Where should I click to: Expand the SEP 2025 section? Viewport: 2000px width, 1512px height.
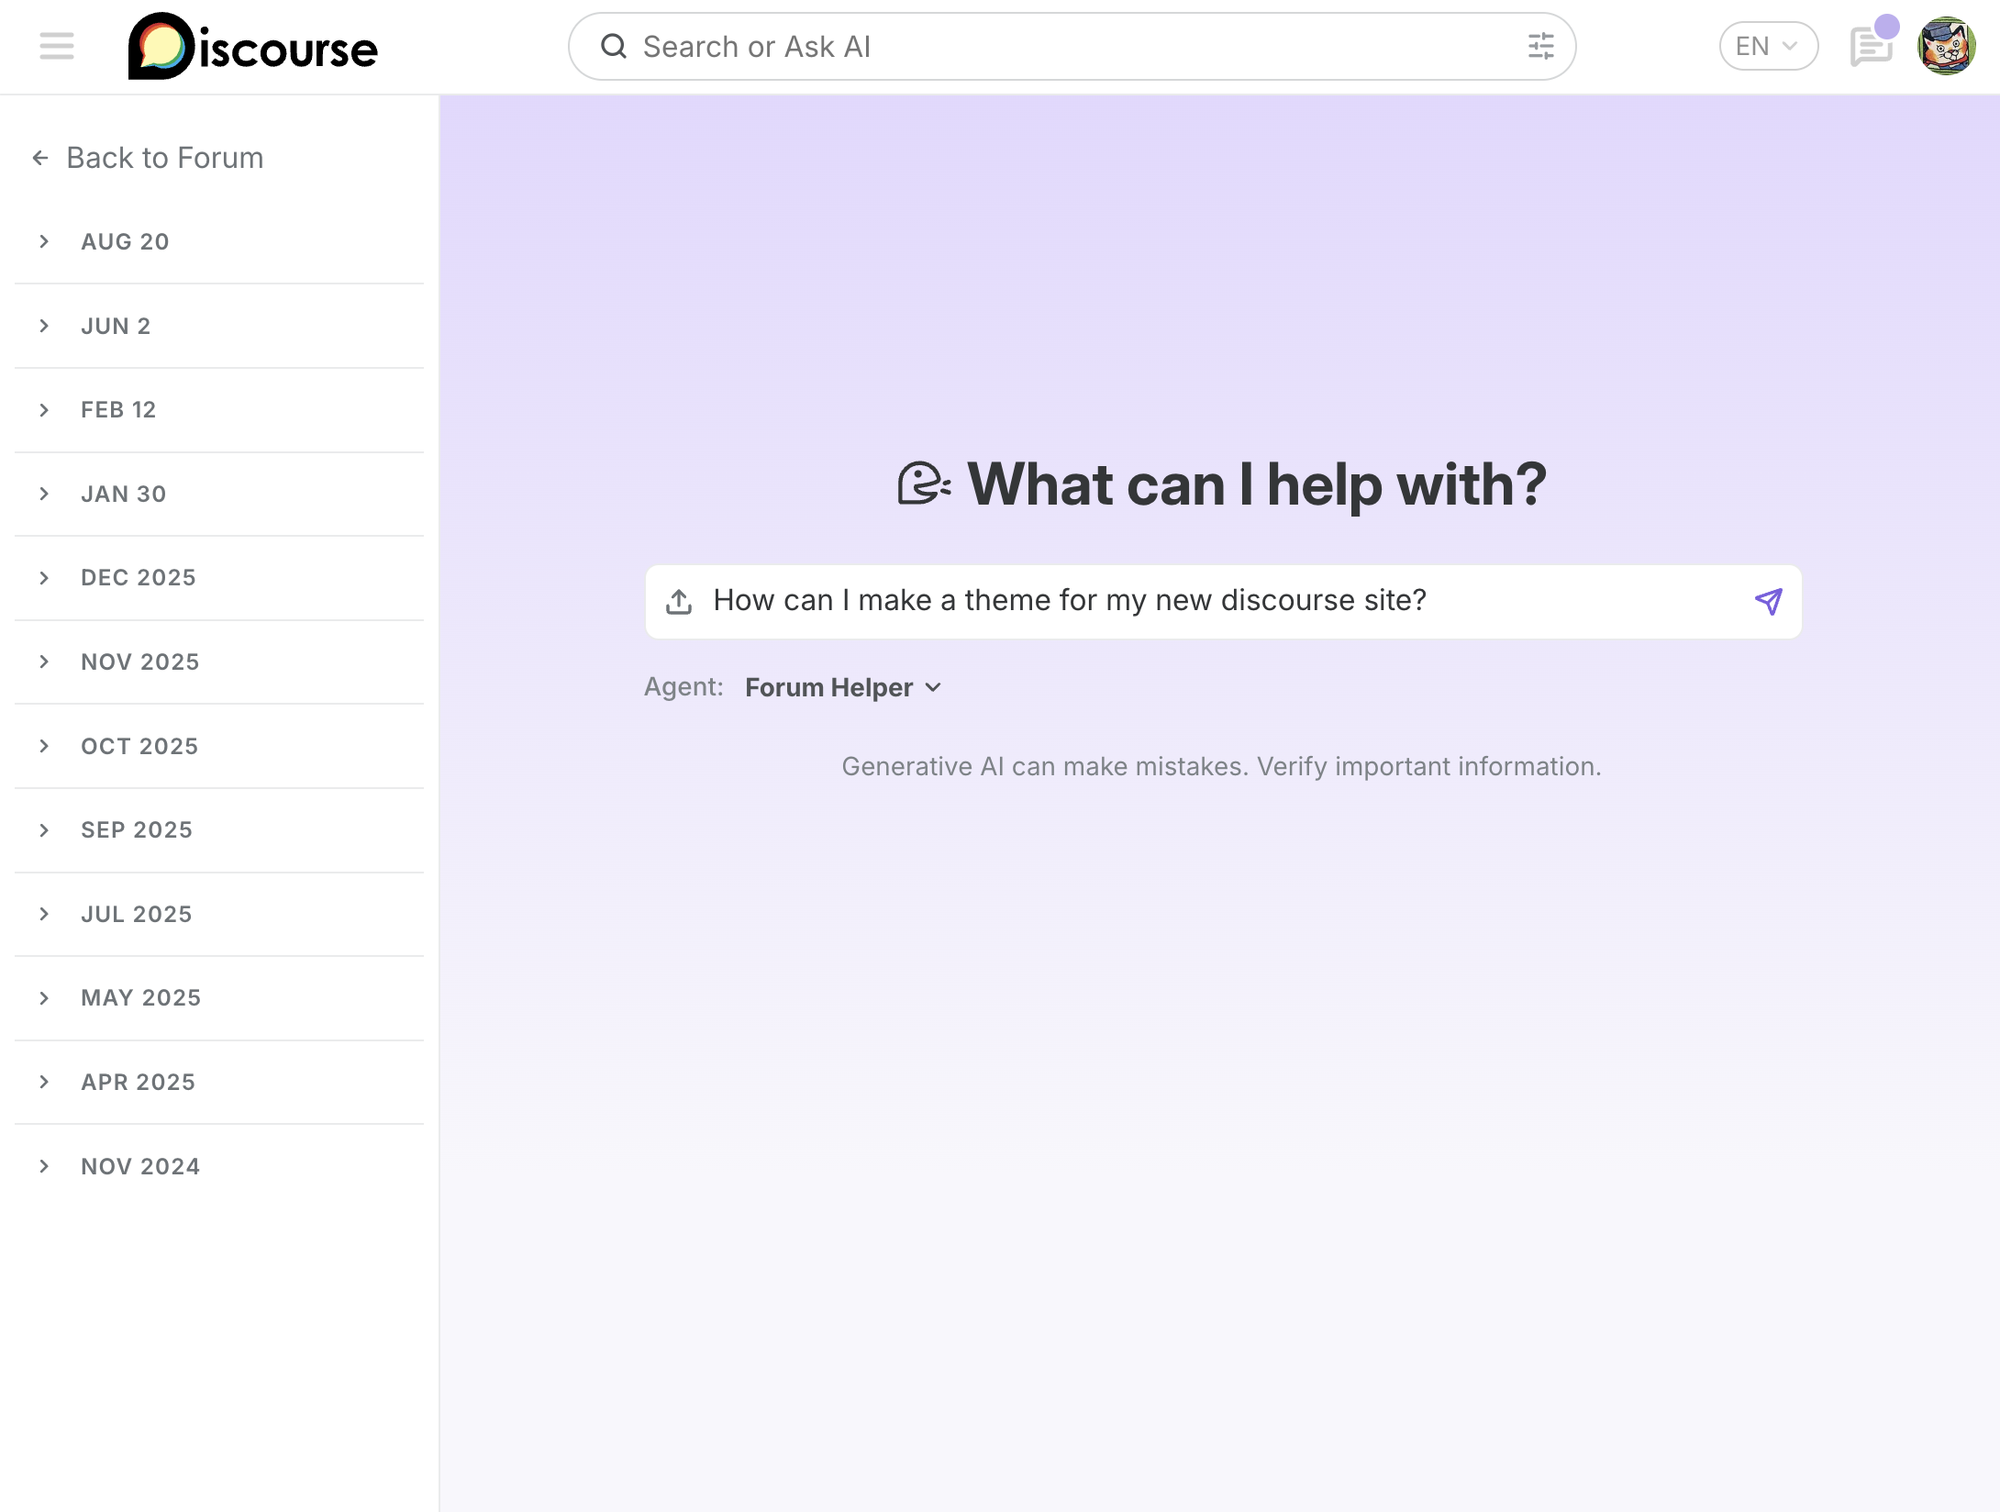coord(219,830)
